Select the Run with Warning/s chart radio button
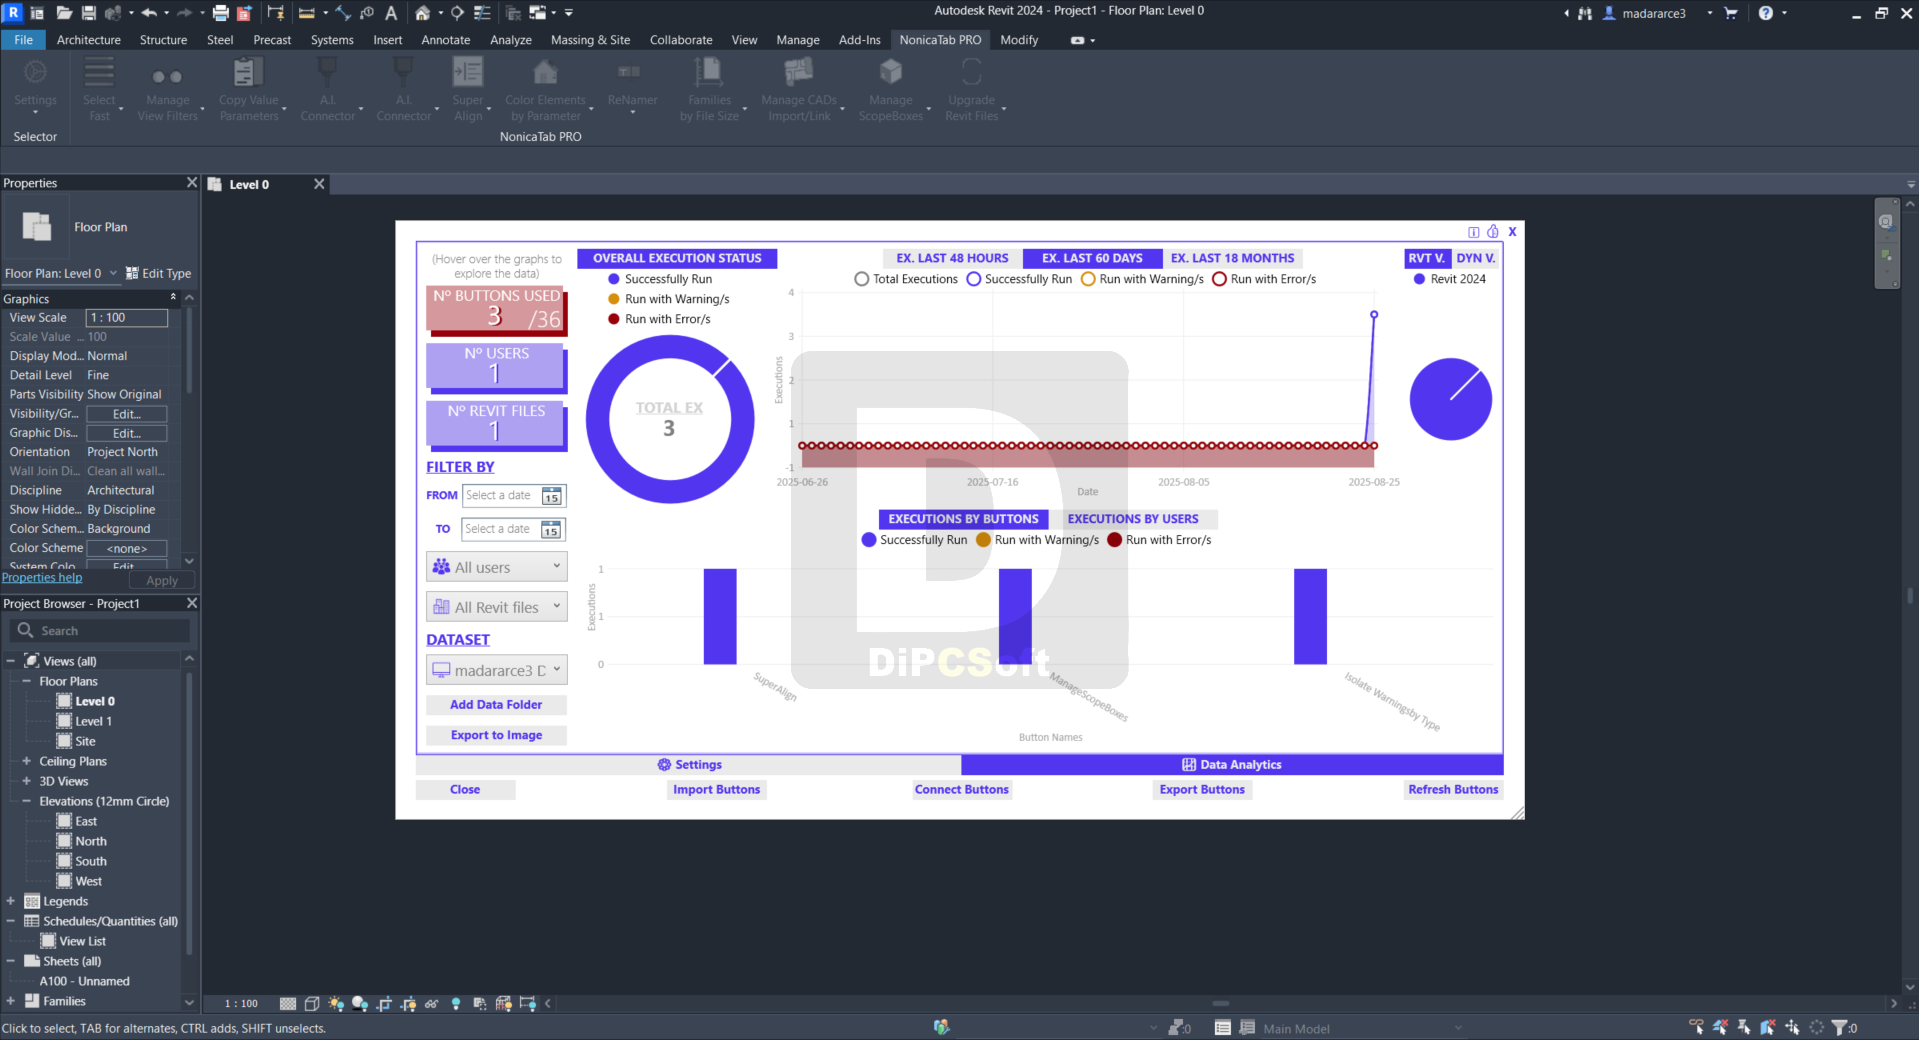Image resolution: width=1920 pixels, height=1040 pixels. click(x=1088, y=279)
